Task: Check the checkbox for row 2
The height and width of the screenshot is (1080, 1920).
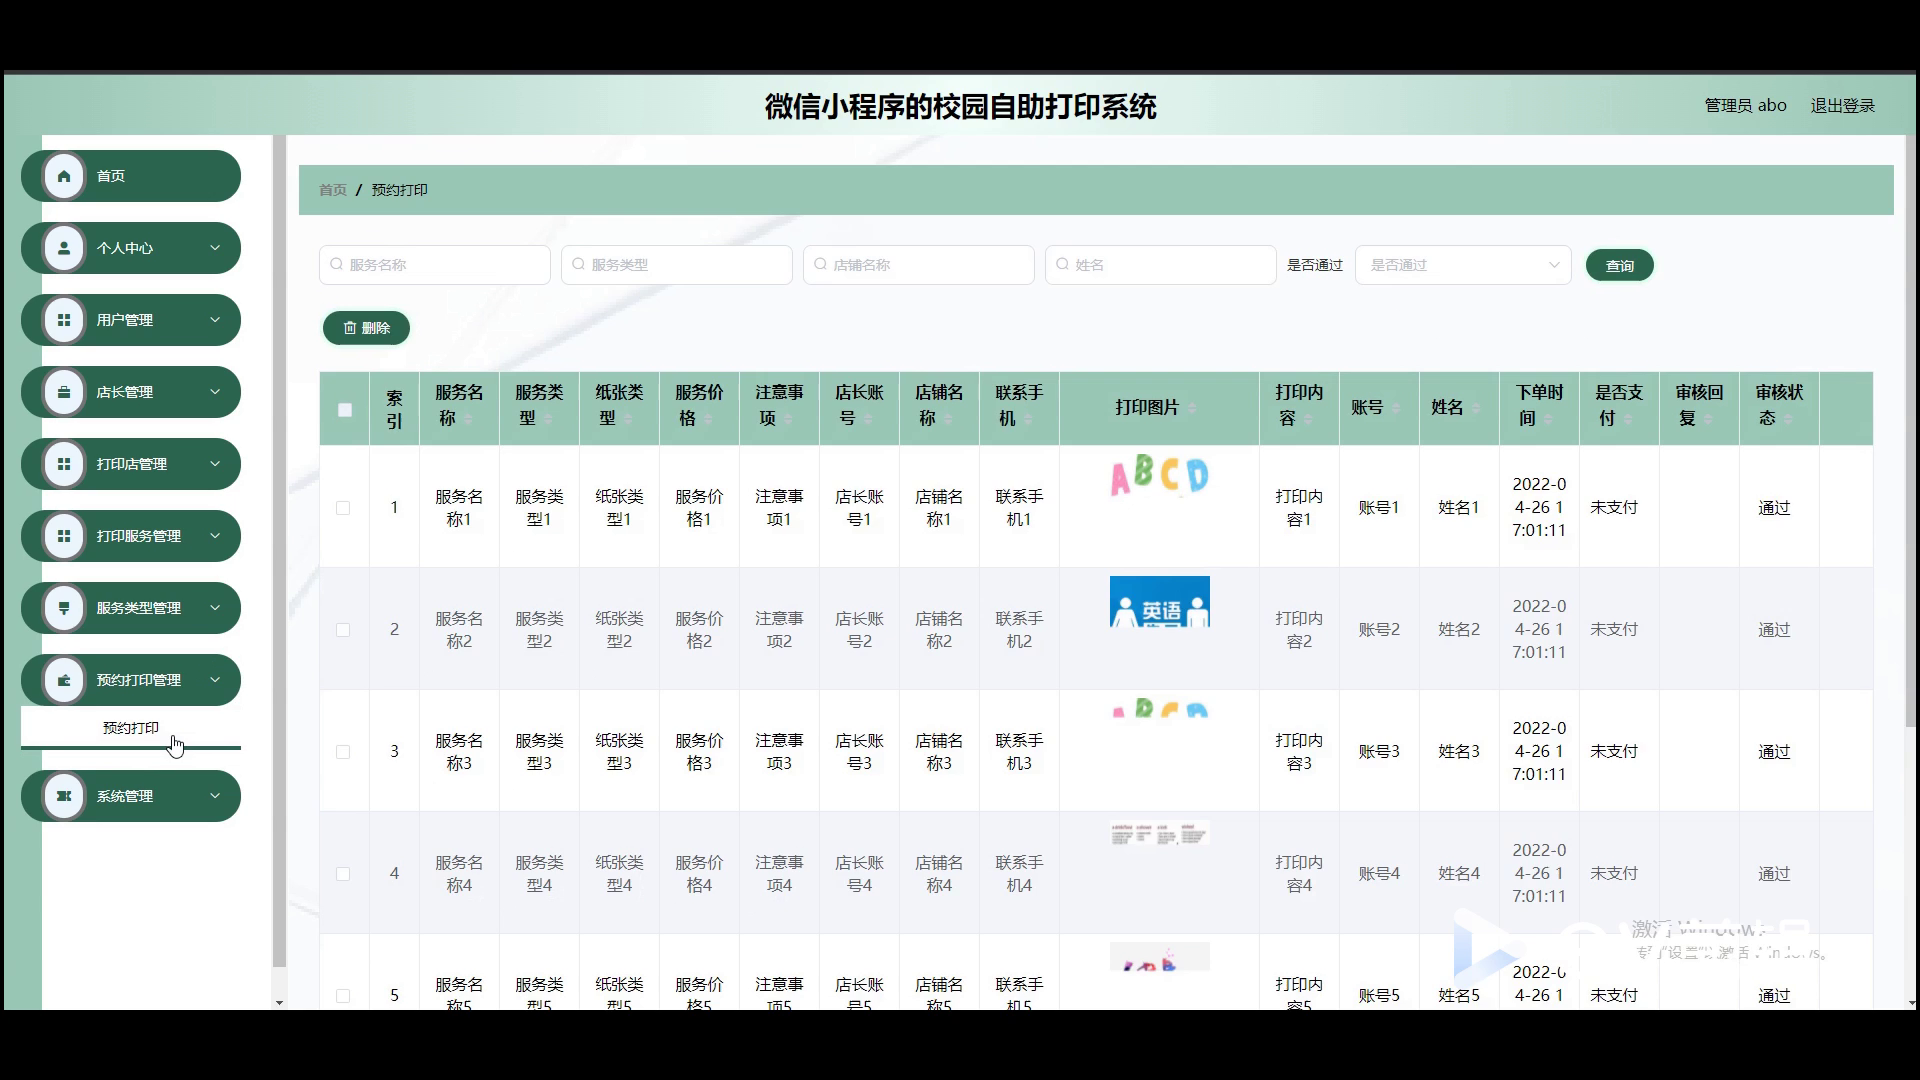Action: 343,630
